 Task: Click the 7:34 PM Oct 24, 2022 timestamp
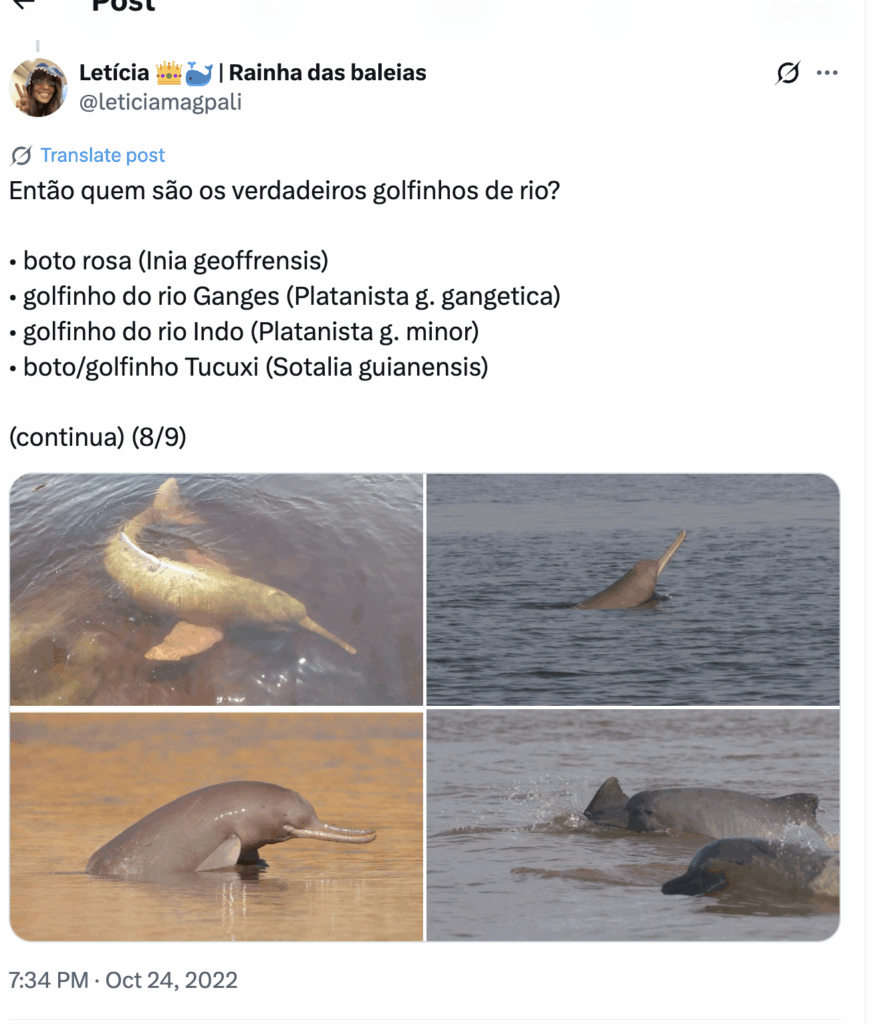tap(123, 980)
